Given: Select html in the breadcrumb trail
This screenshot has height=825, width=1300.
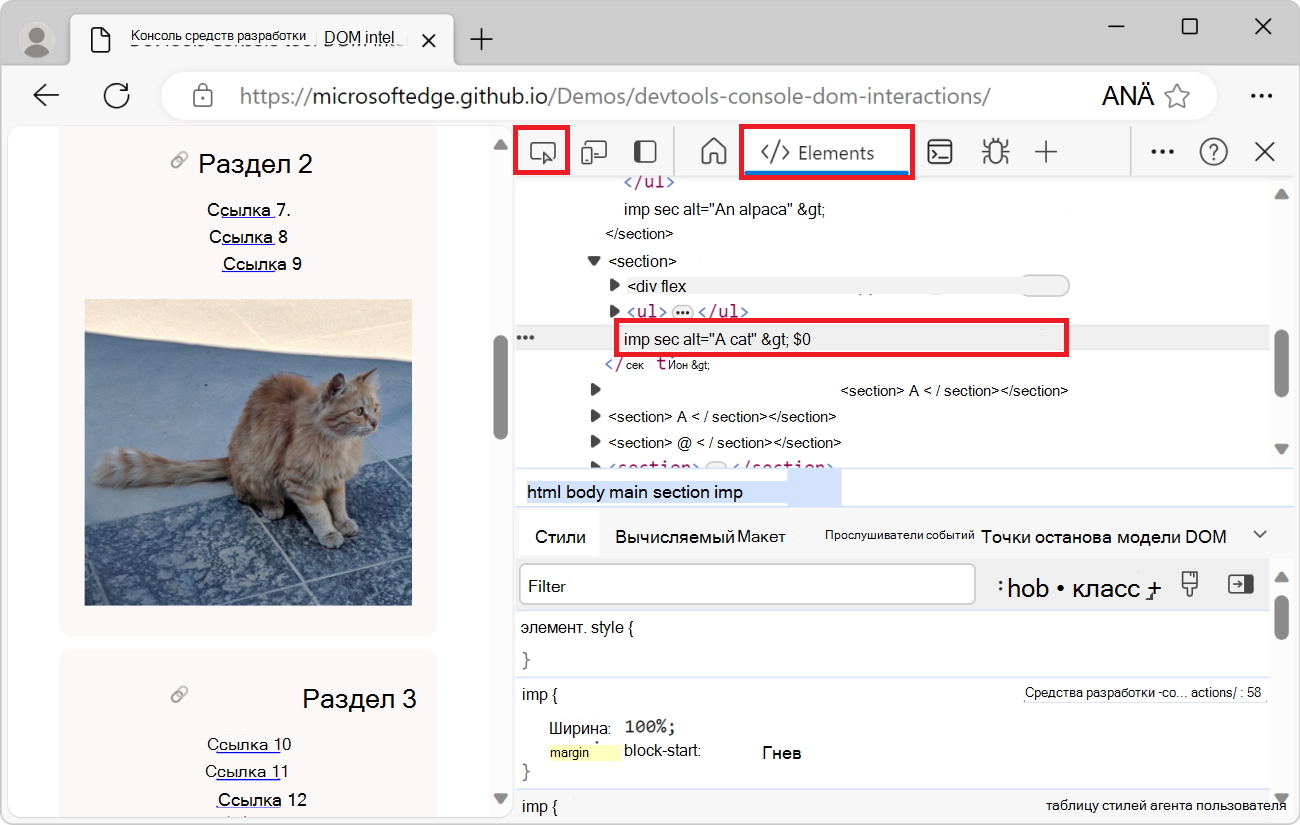Looking at the screenshot, I should (x=544, y=492).
